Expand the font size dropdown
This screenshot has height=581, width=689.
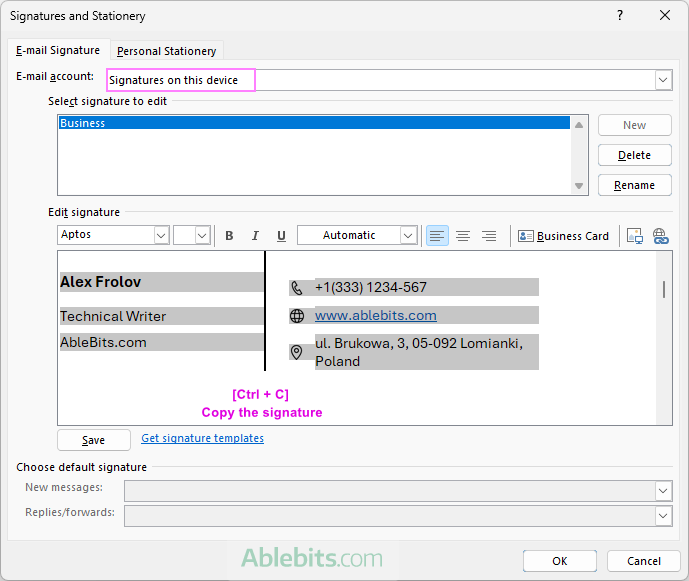click(202, 235)
